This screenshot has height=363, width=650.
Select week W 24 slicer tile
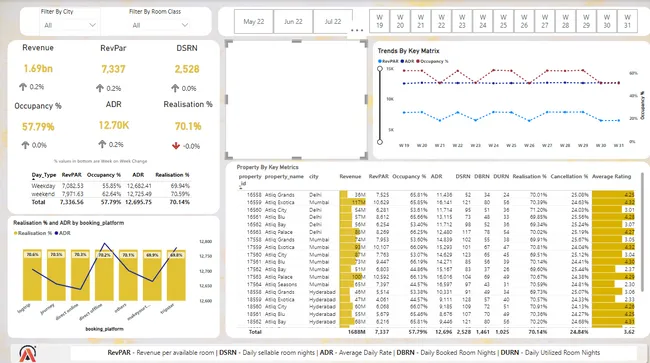[x=483, y=21]
